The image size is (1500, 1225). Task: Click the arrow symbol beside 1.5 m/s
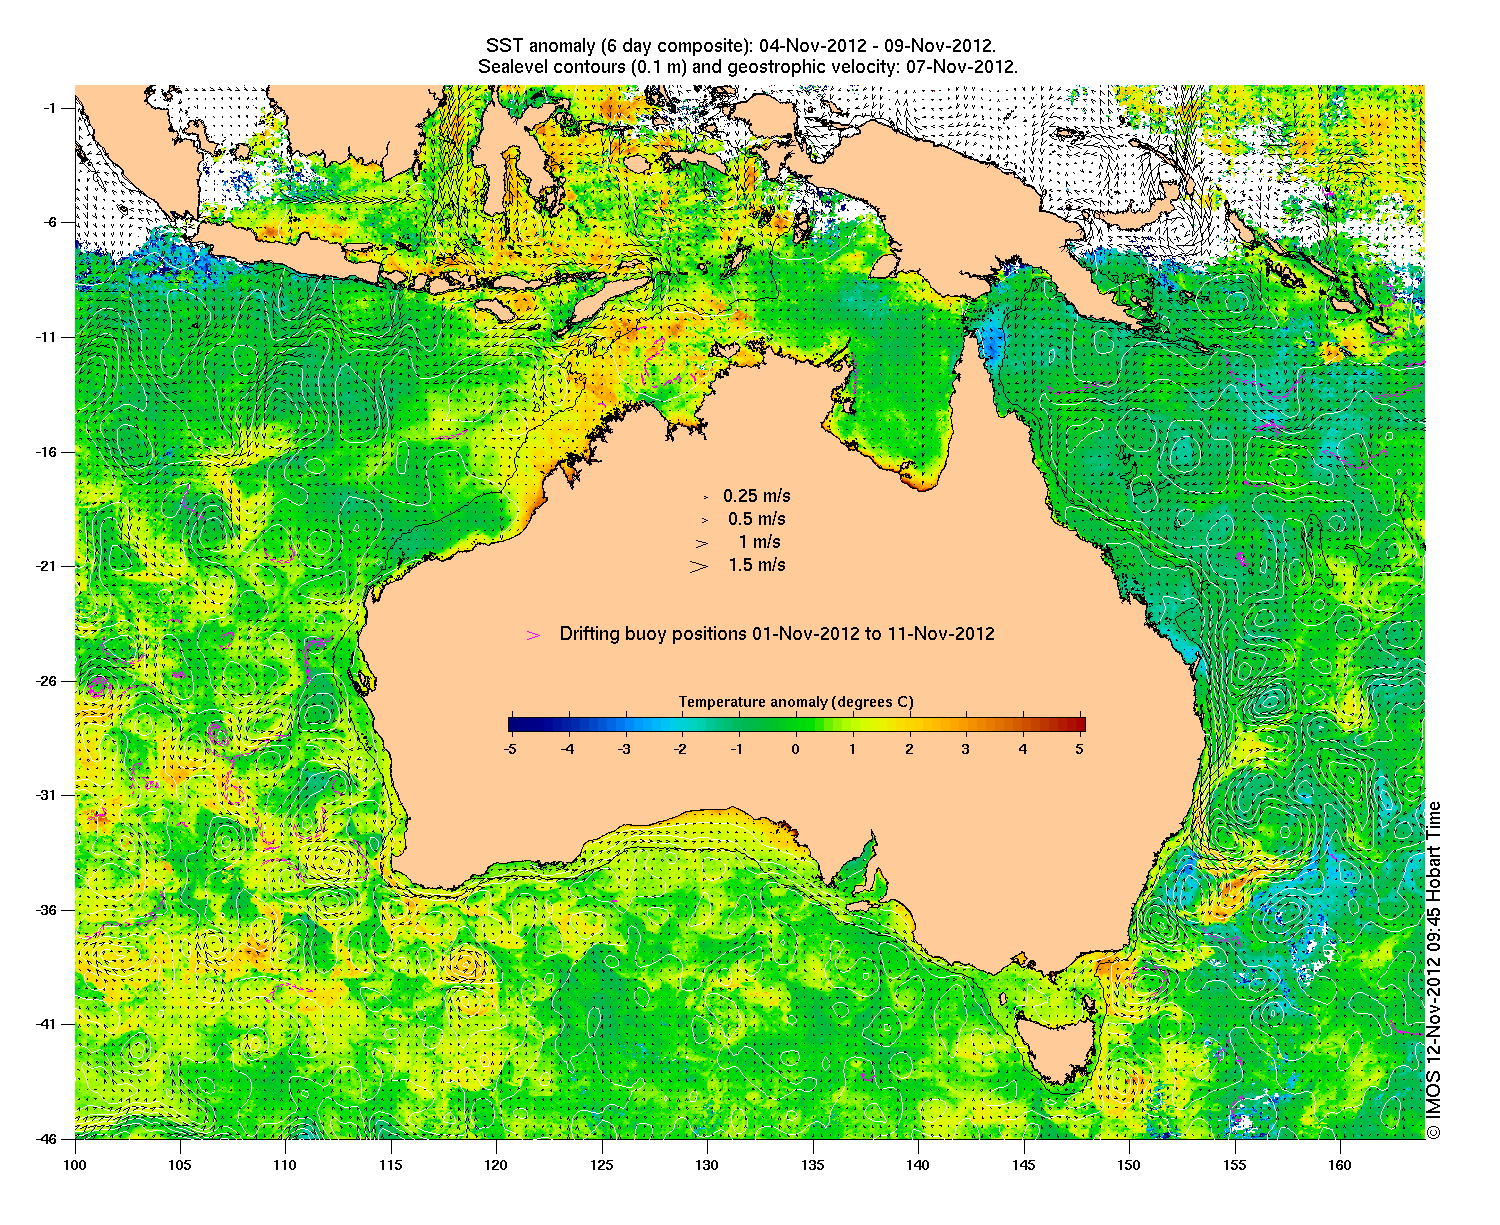699,566
